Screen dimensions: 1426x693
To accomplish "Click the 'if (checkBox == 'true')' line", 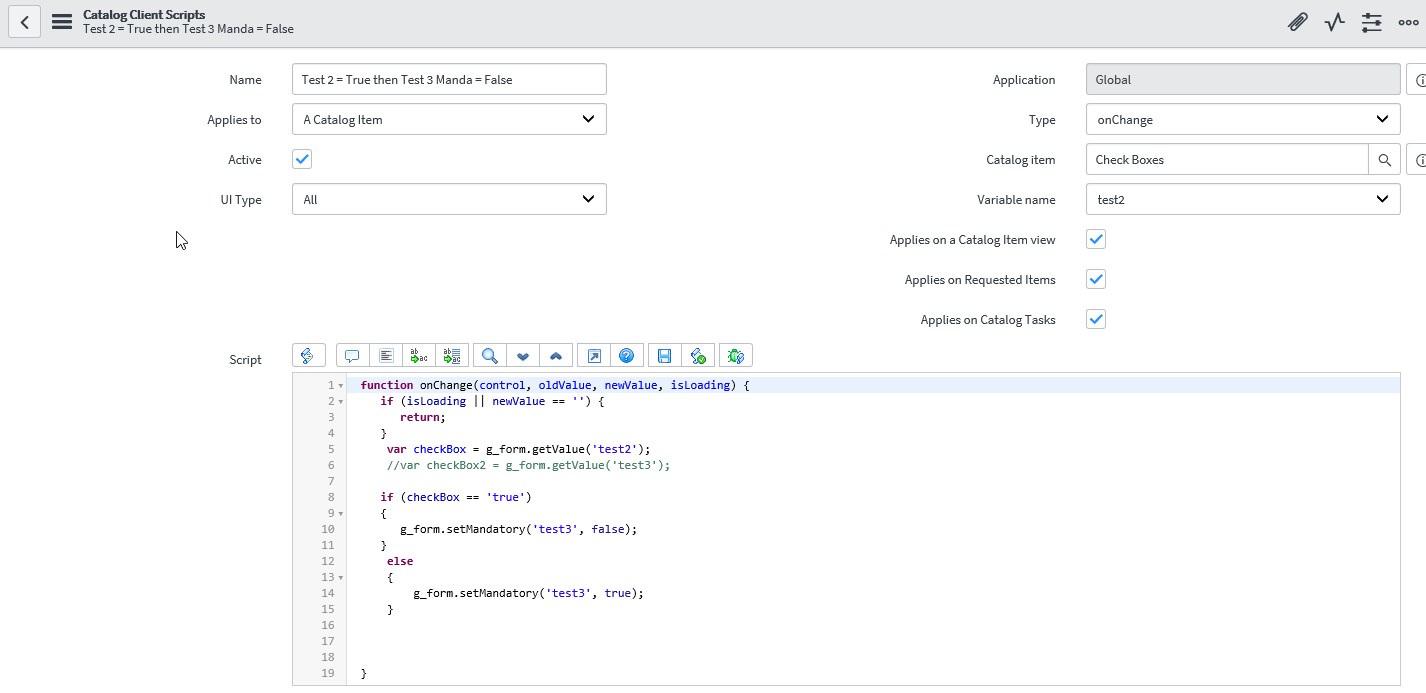I will (x=456, y=497).
